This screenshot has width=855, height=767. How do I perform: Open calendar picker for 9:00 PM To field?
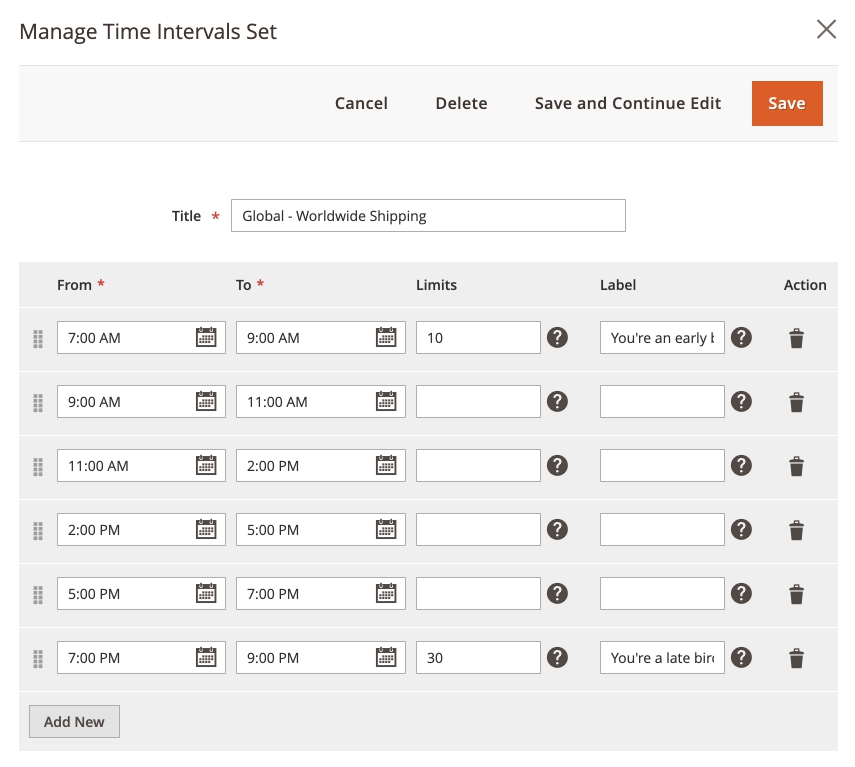[386, 658]
